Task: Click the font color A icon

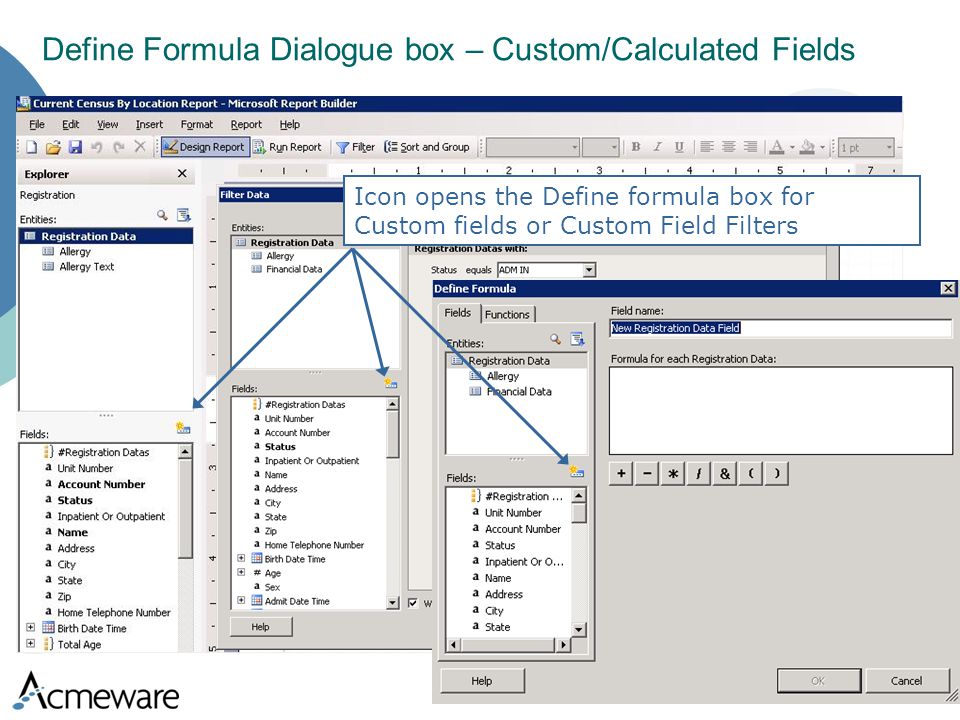Action: 777,147
